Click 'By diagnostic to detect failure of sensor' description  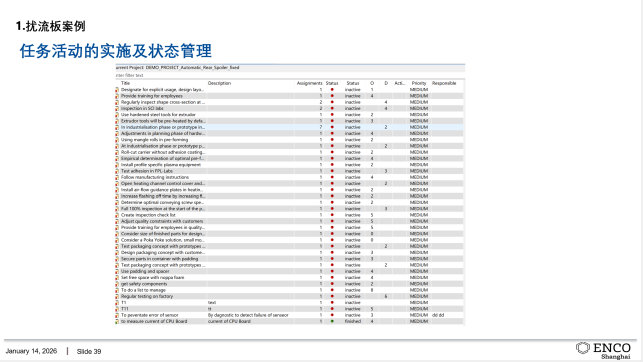248,315
